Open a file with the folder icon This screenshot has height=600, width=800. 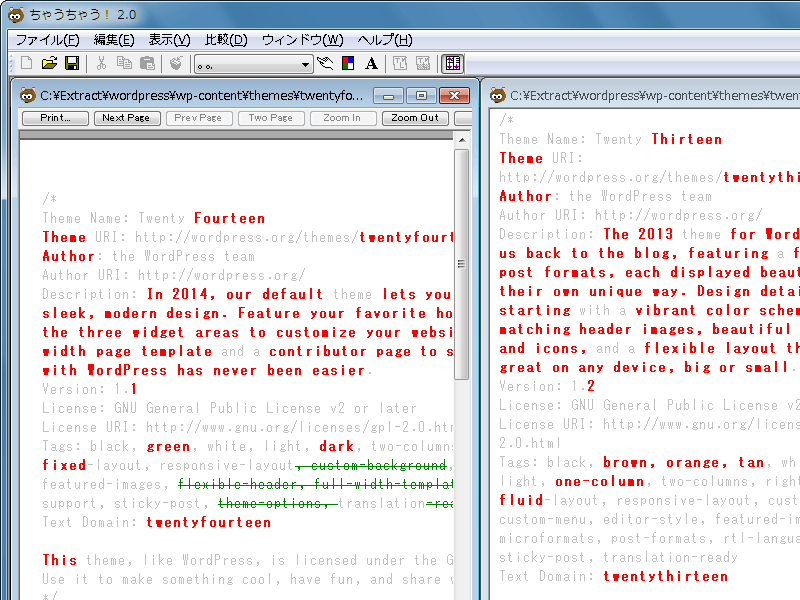[49, 63]
